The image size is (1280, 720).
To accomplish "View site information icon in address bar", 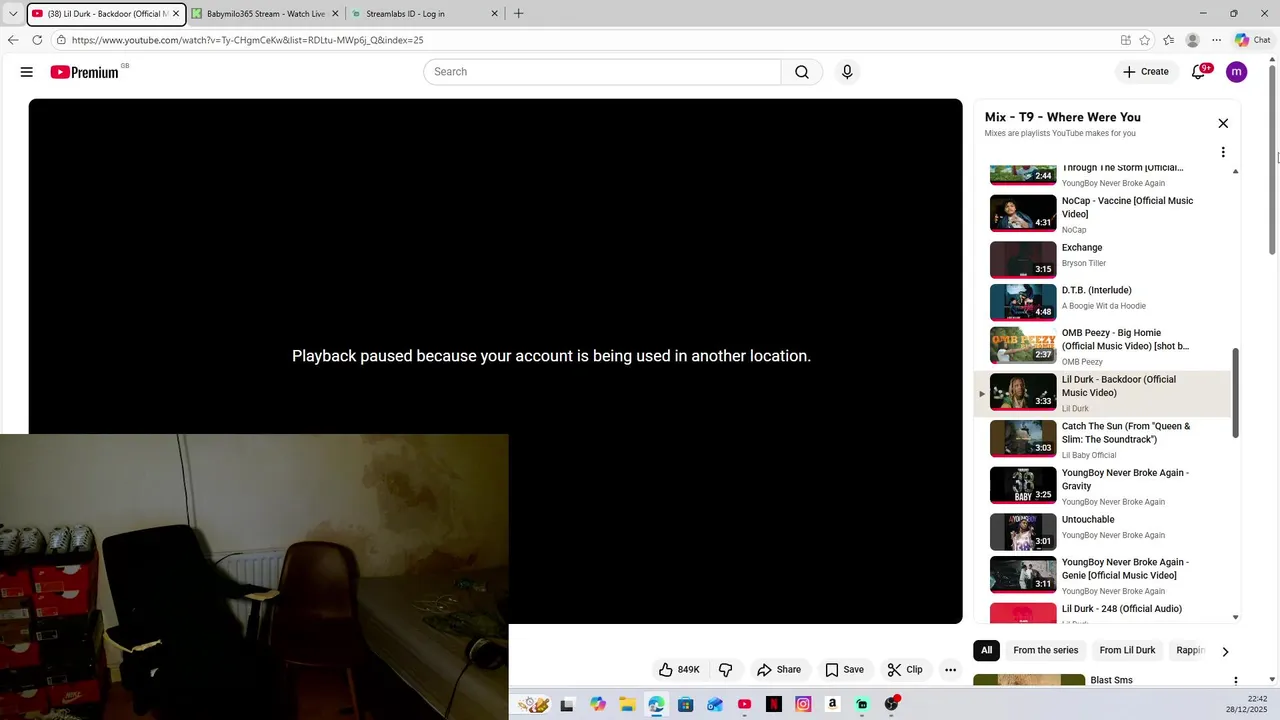I will pyautogui.click(x=61, y=40).
